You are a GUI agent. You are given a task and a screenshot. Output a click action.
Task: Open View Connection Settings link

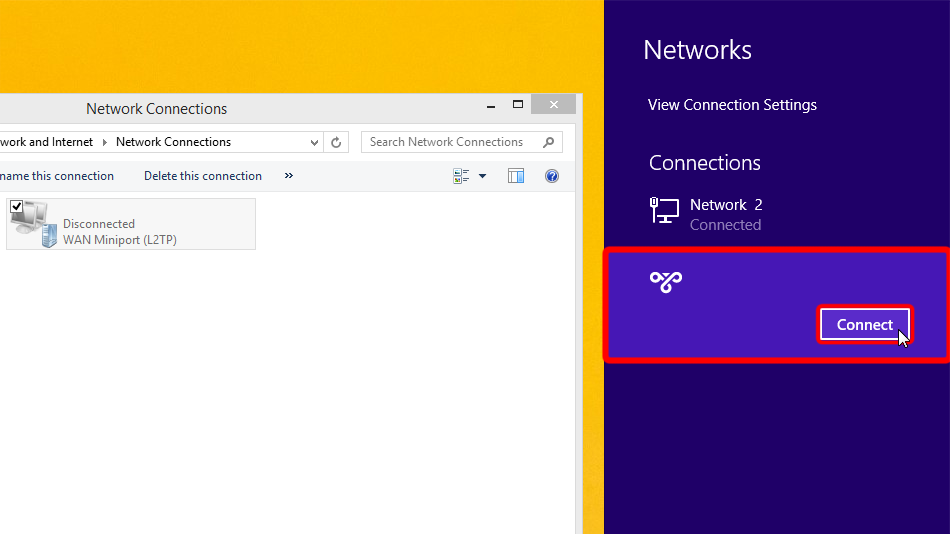click(732, 105)
